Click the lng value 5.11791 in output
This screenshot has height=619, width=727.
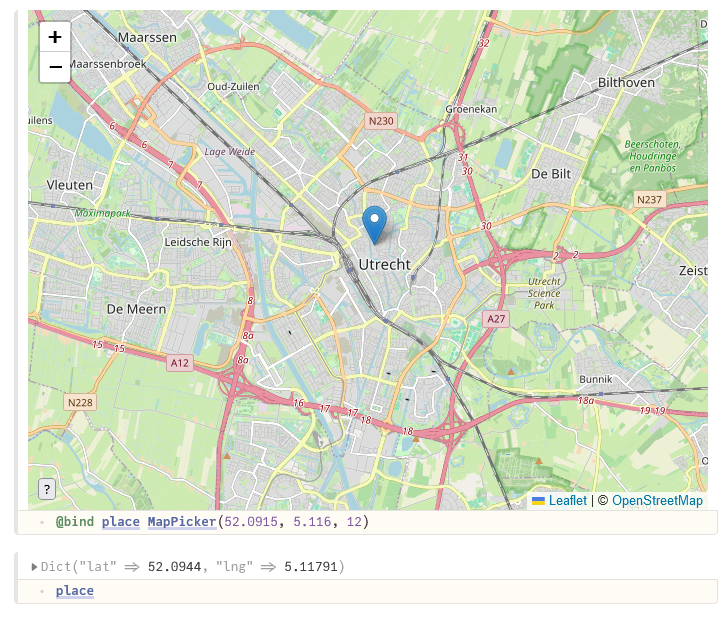point(311,567)
